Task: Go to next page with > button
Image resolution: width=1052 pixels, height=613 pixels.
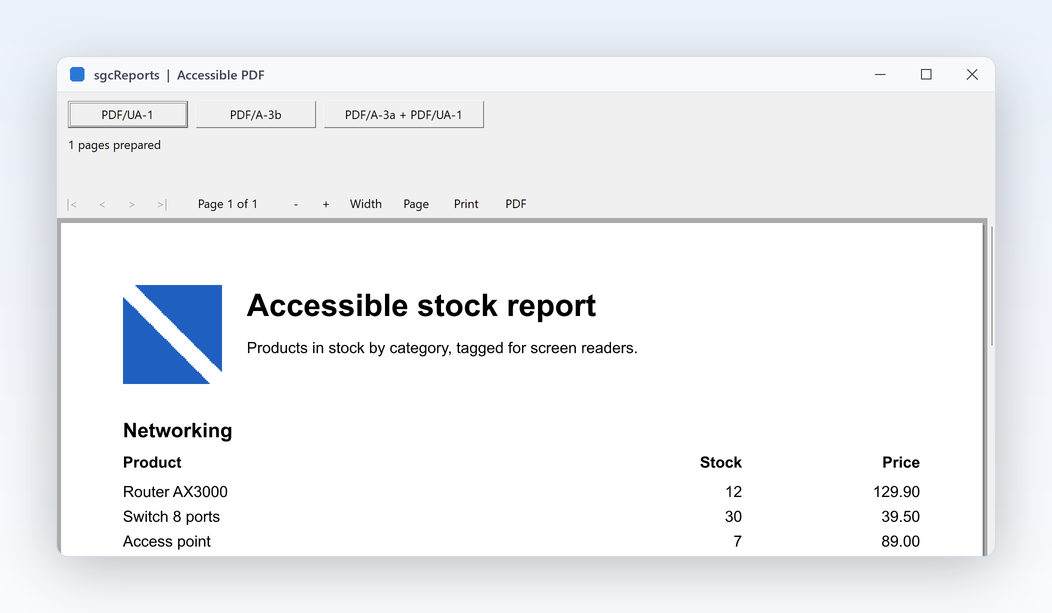Action: [x=132, y=204]
